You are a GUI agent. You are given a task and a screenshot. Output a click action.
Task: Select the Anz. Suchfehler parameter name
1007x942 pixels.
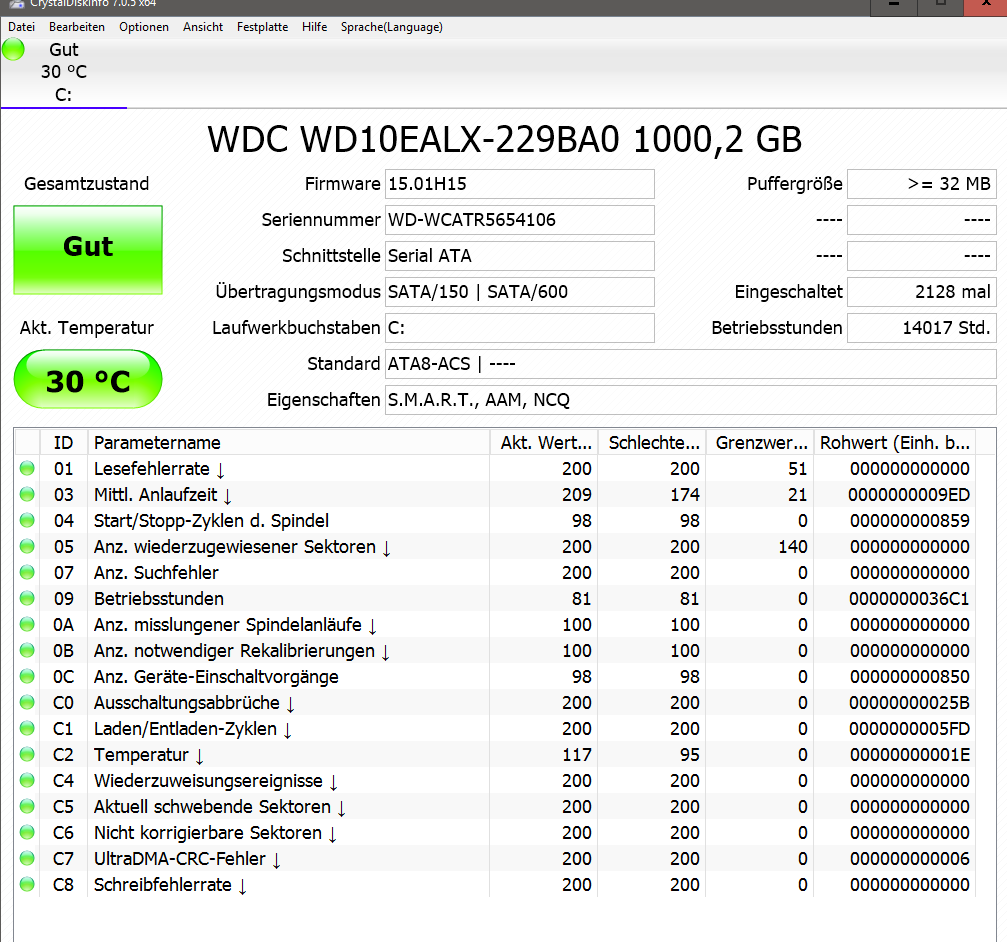point(156,573)
